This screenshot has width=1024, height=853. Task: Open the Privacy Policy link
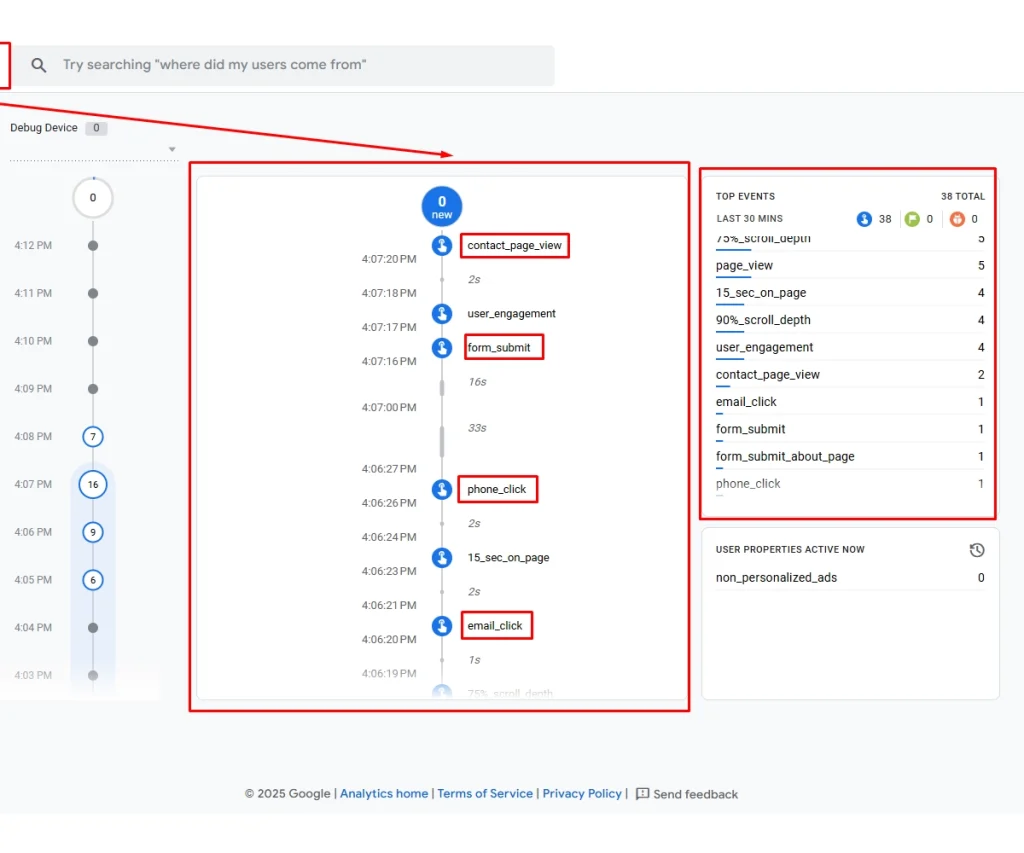(582, 793)
